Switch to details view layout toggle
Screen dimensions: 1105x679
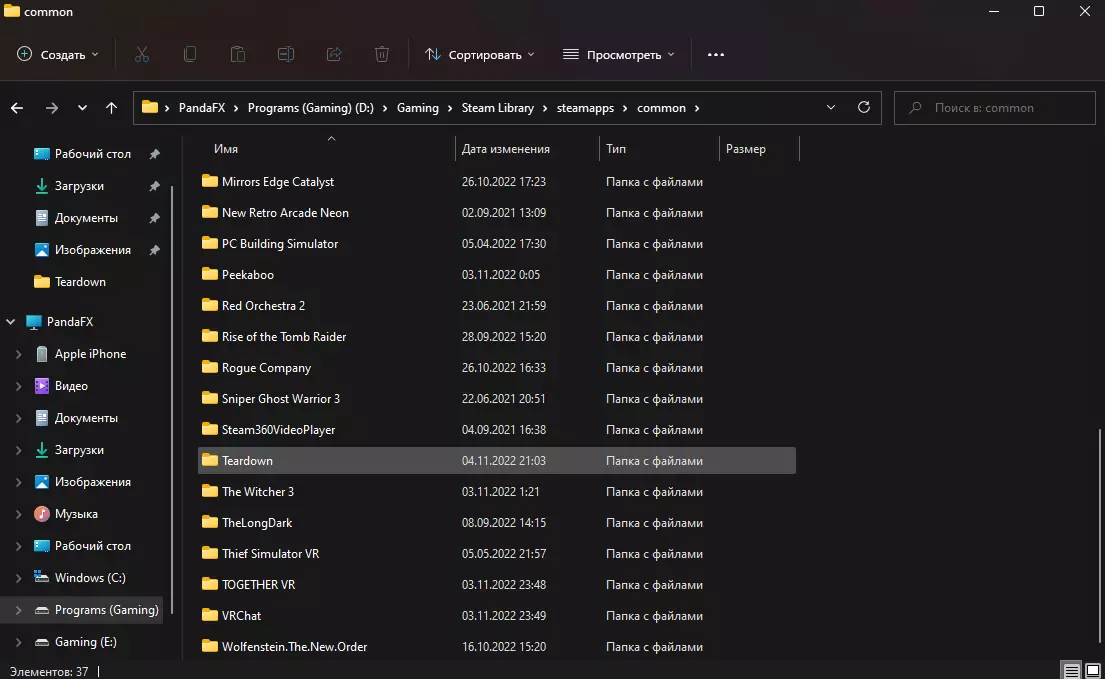(x=1071, y=670)
